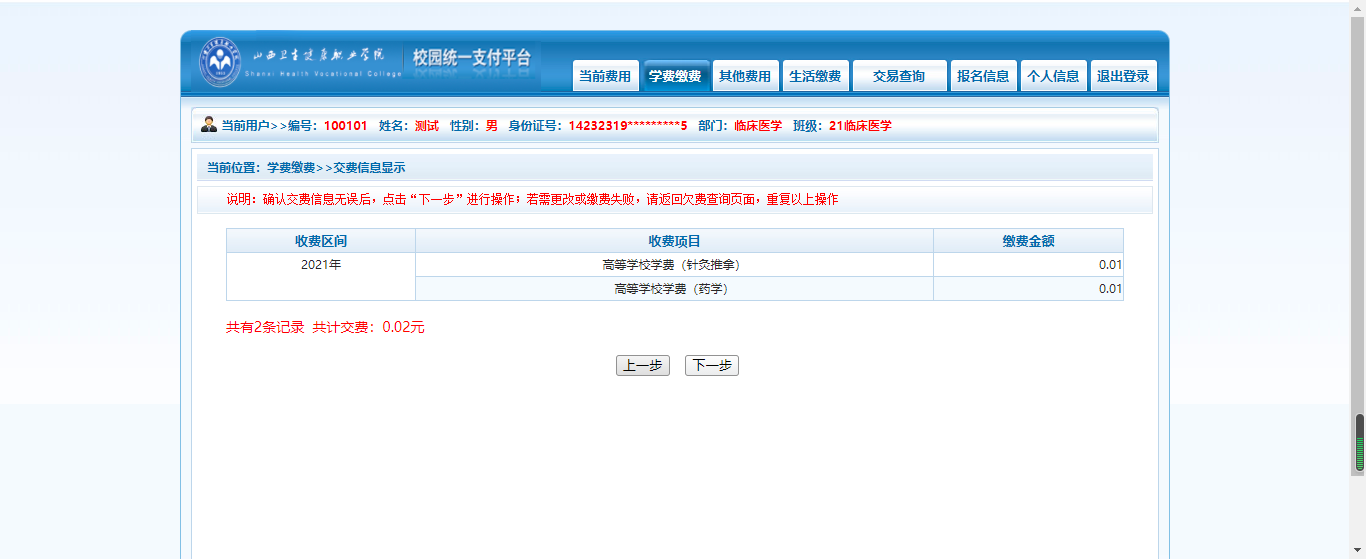Open the 报名信息 tab

(983, 76)
